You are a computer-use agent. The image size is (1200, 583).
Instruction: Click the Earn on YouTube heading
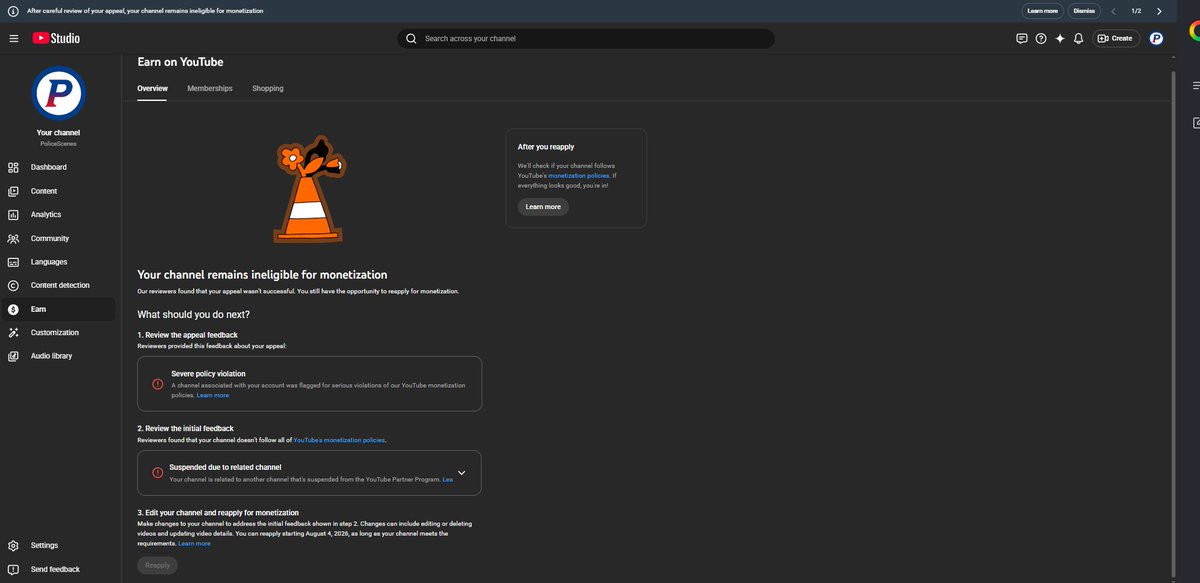(180, 62)
